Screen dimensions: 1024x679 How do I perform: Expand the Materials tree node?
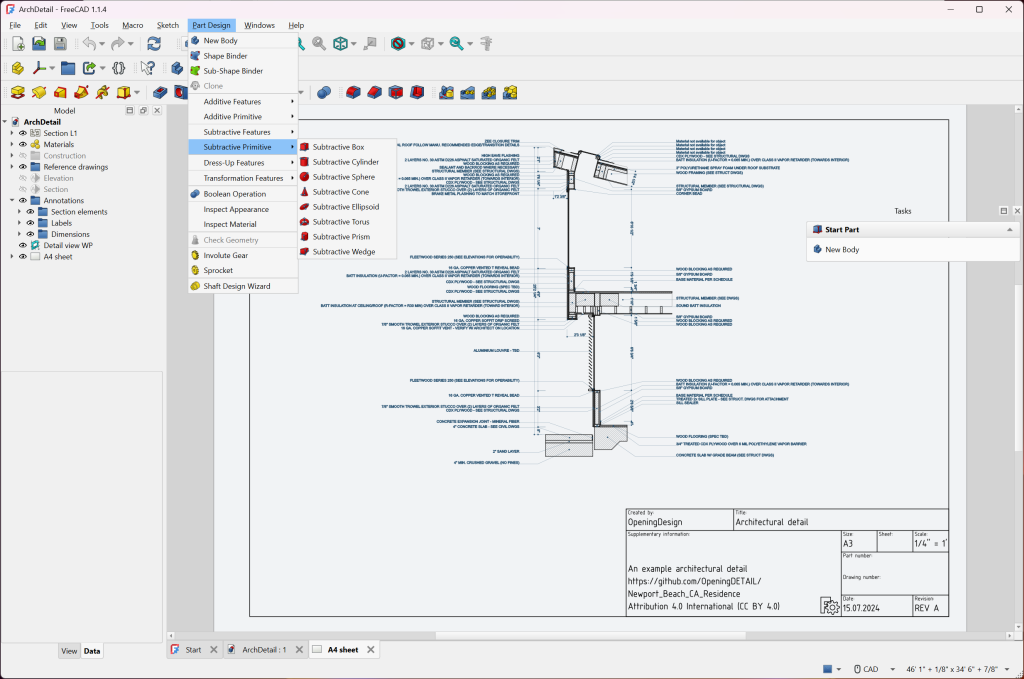[12, 144]
